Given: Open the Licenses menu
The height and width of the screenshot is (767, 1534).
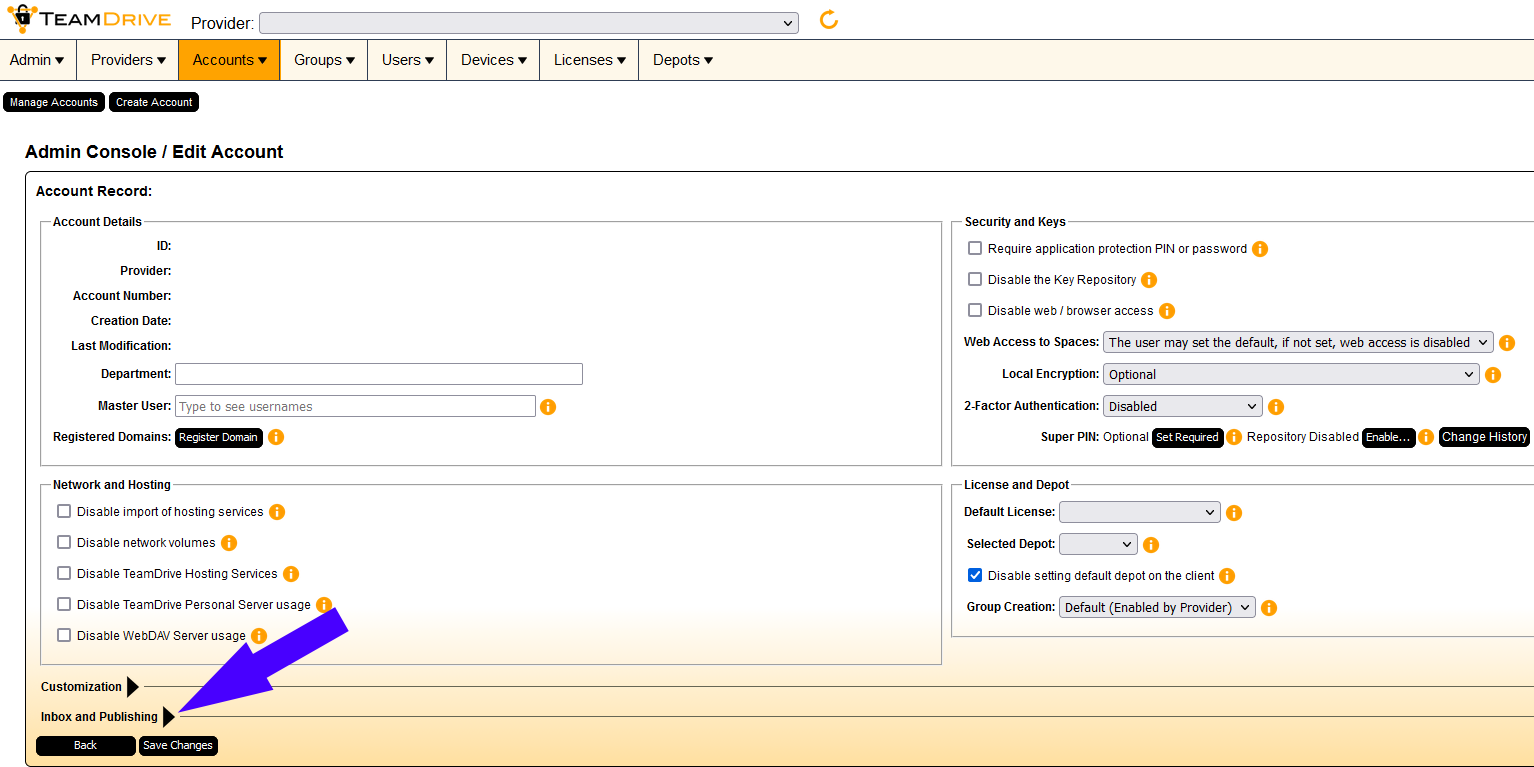Looking at the screenshot, I should (589, 60).
